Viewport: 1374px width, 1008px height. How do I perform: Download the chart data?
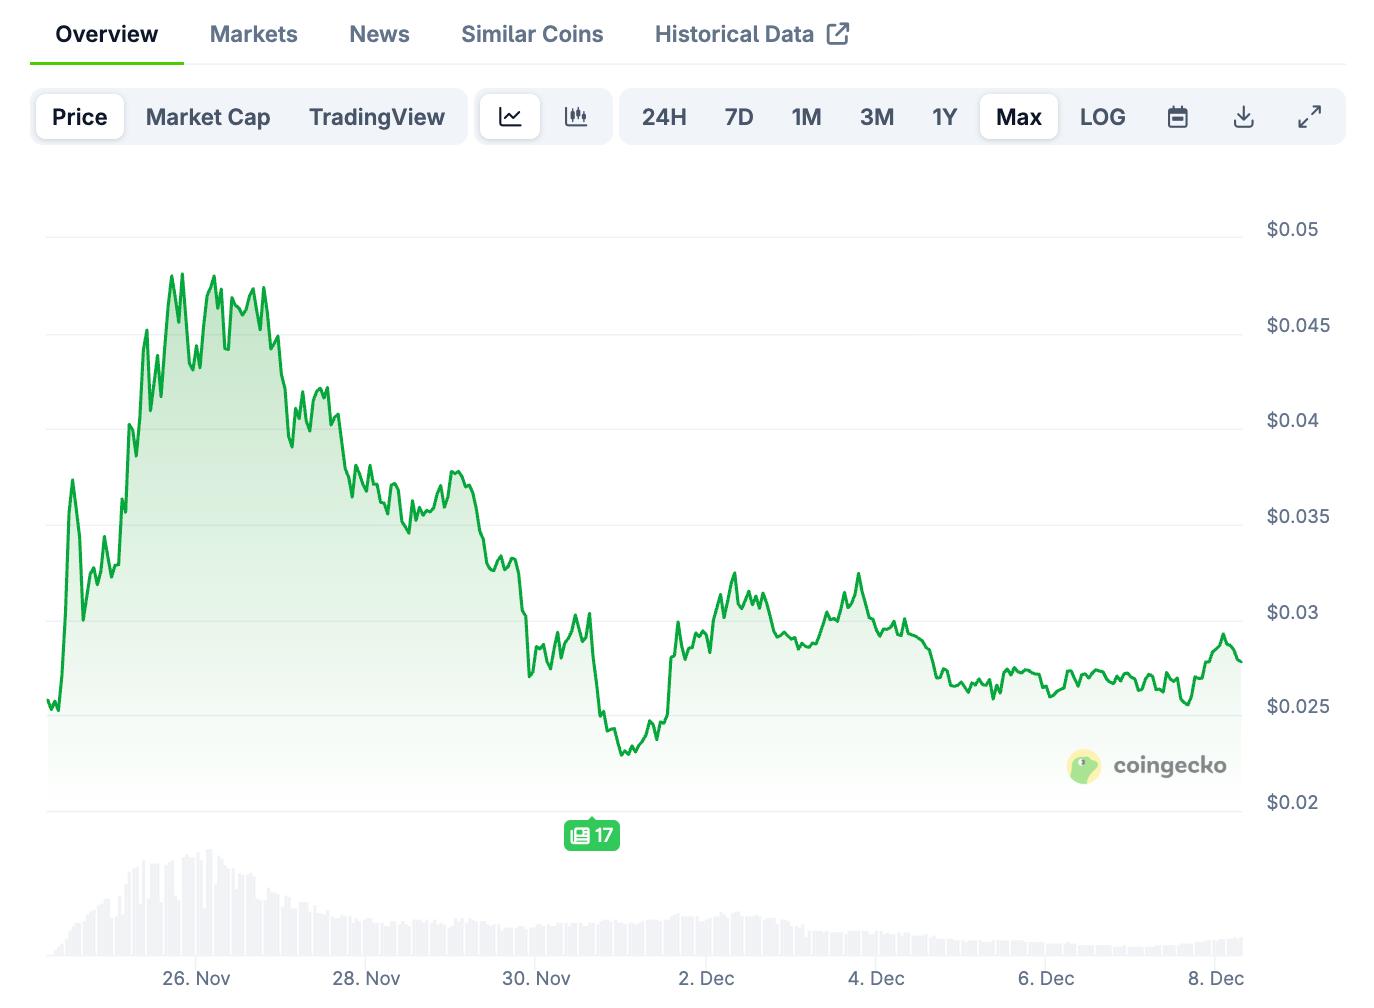tap(1244, 117)
